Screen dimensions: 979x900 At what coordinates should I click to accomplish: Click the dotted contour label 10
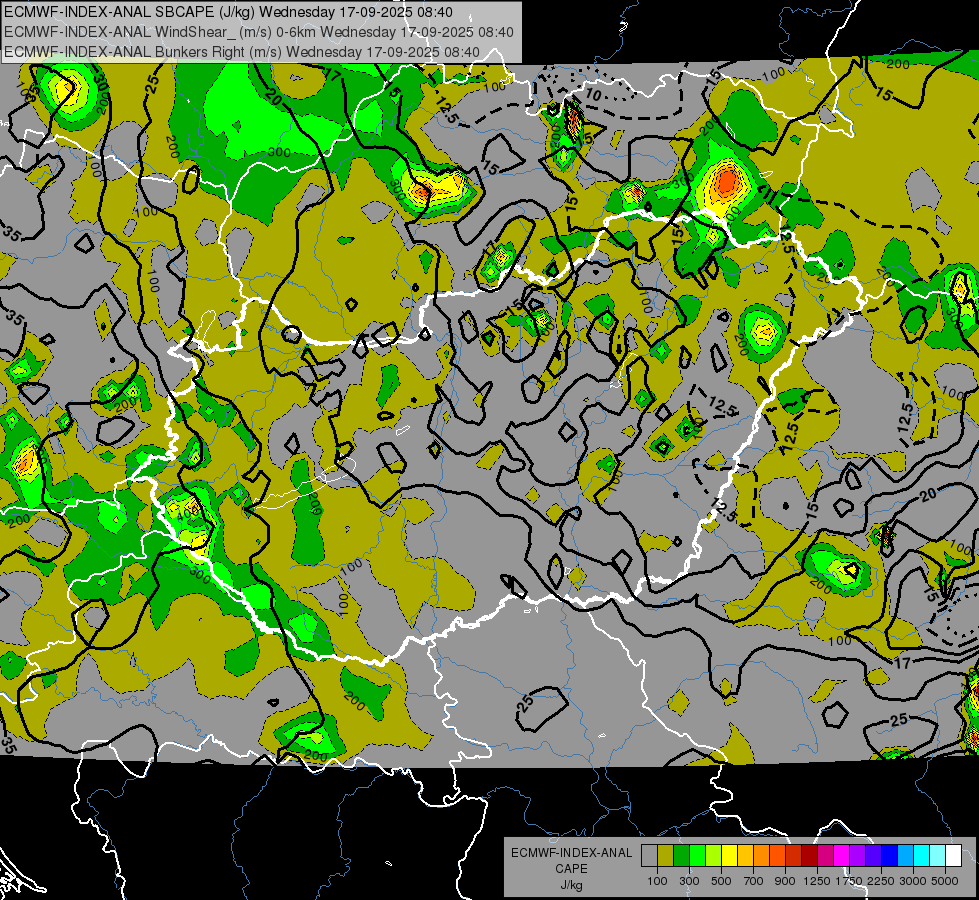pyautogui.click(x=593, y=95)
